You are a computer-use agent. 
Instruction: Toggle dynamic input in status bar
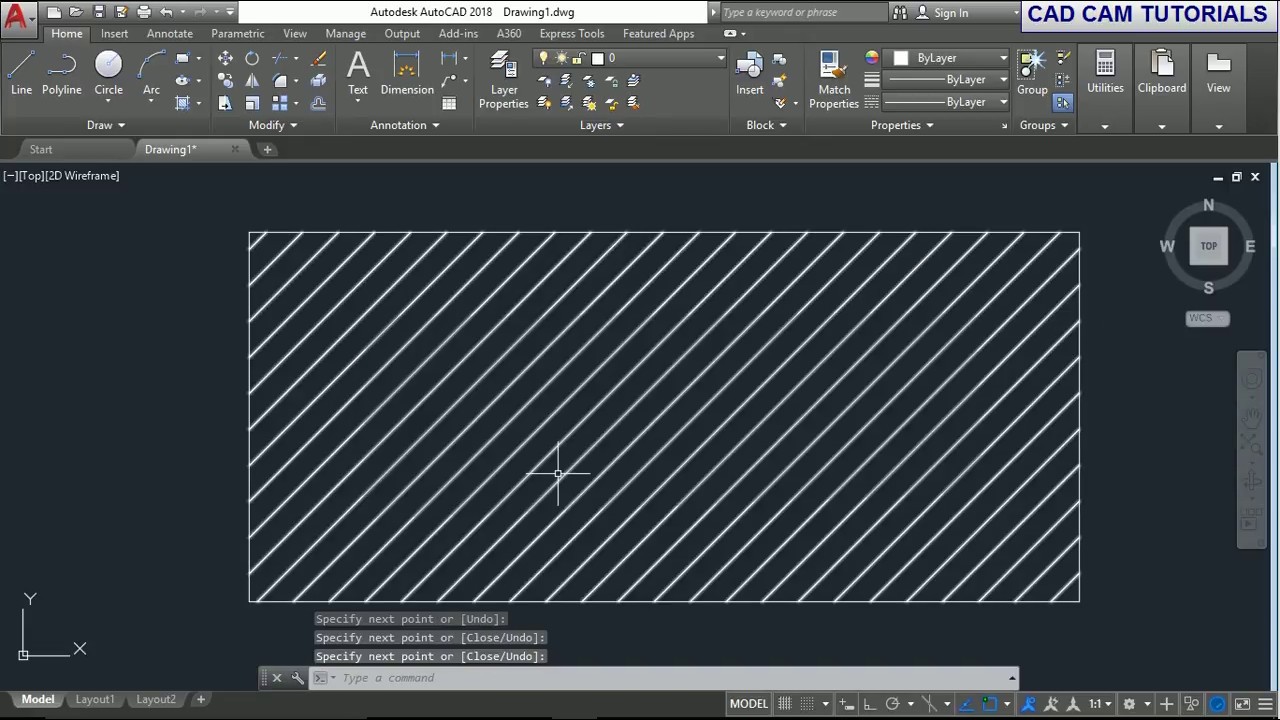tap(847, 704)
